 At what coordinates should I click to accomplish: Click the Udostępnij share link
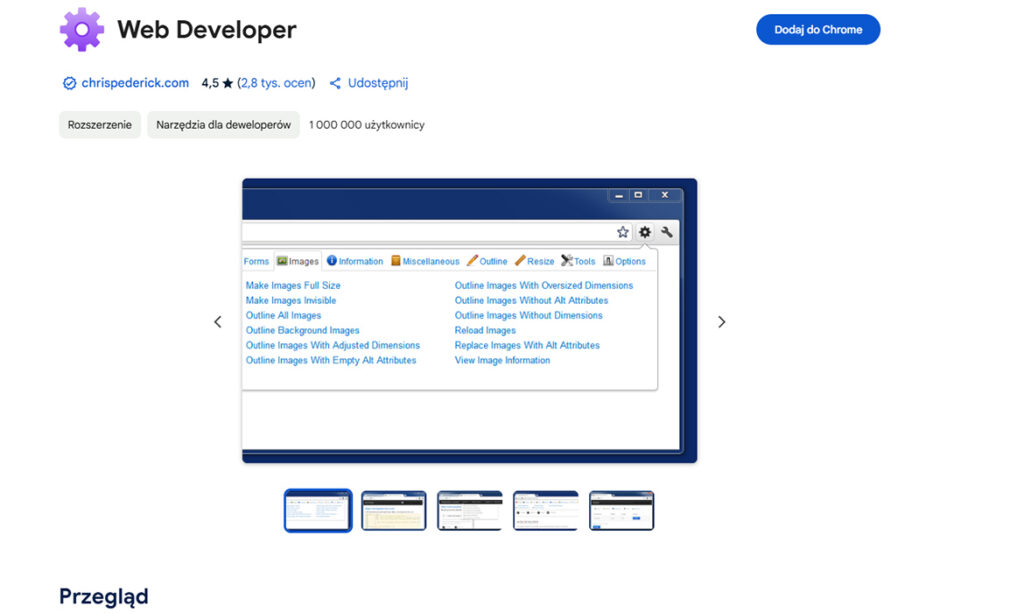tap(377, 83)
